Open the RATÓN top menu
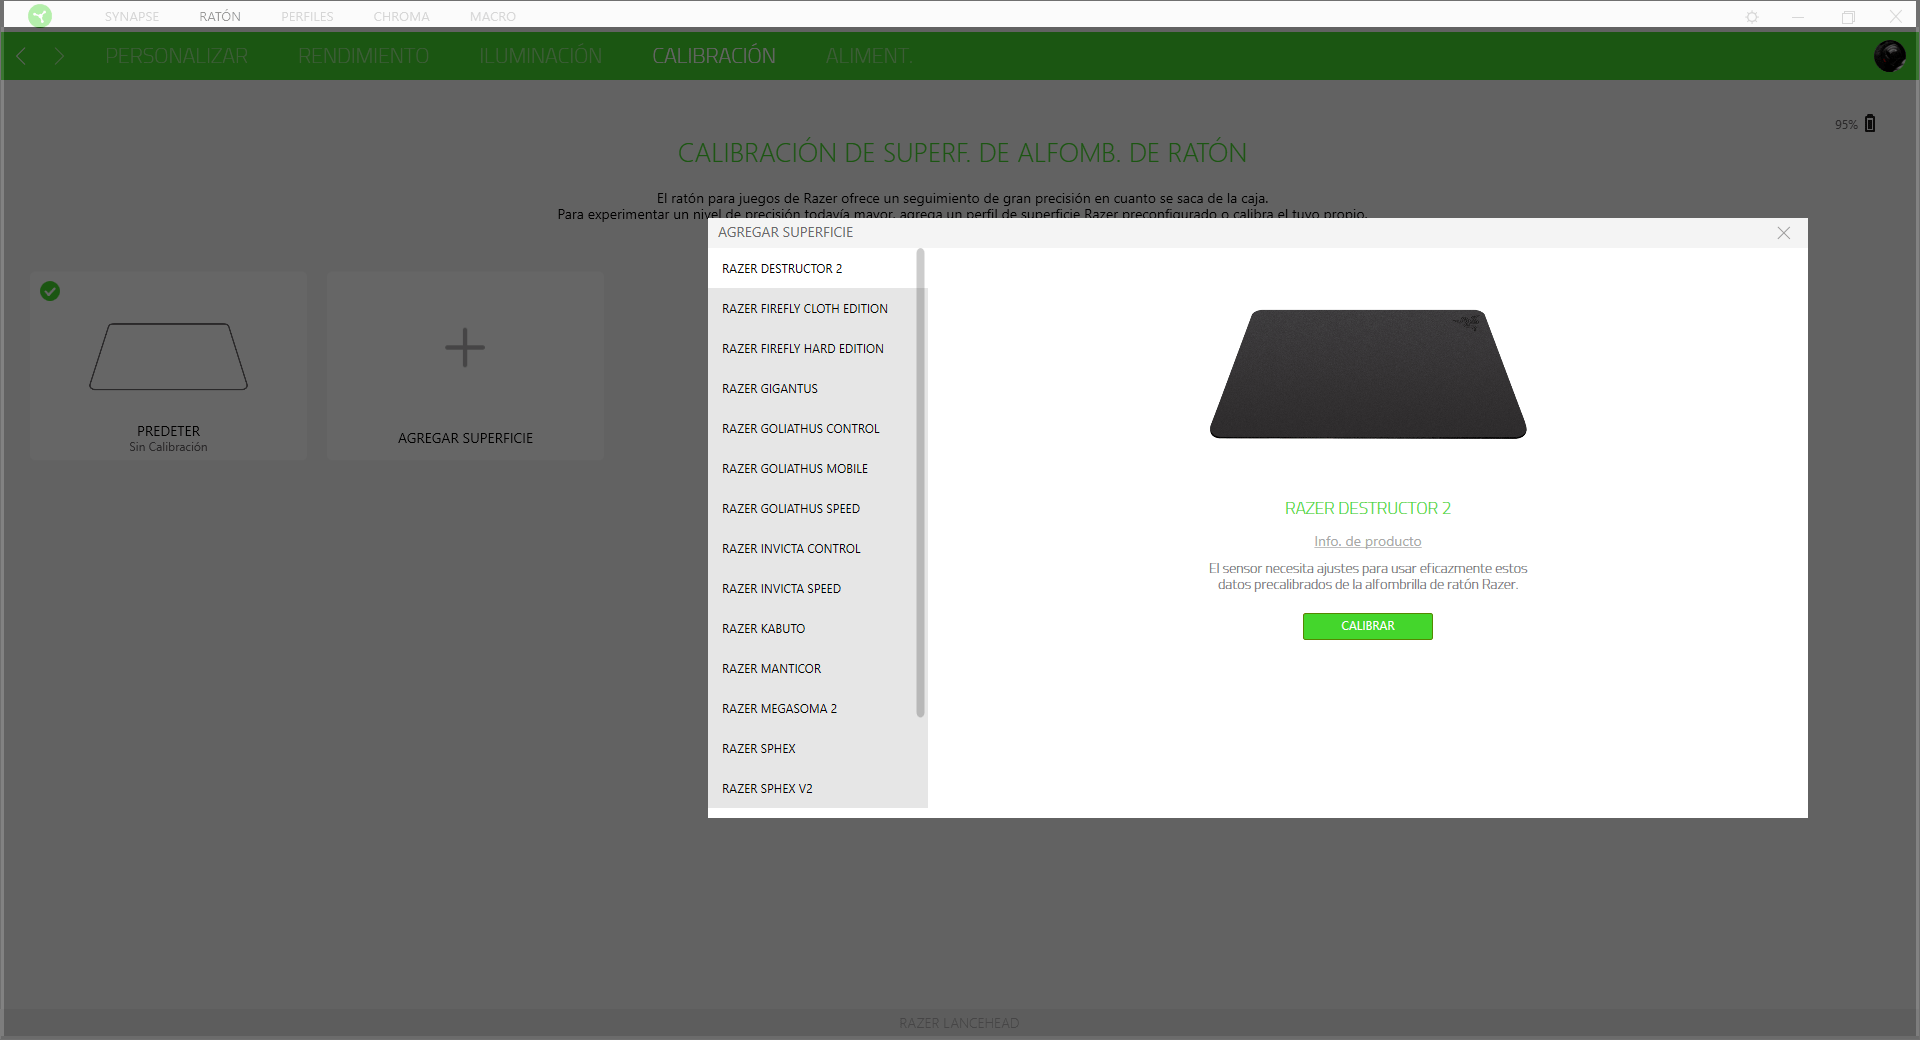The height and width of the screenshot is (1040, 1920). tap(220, 17)
